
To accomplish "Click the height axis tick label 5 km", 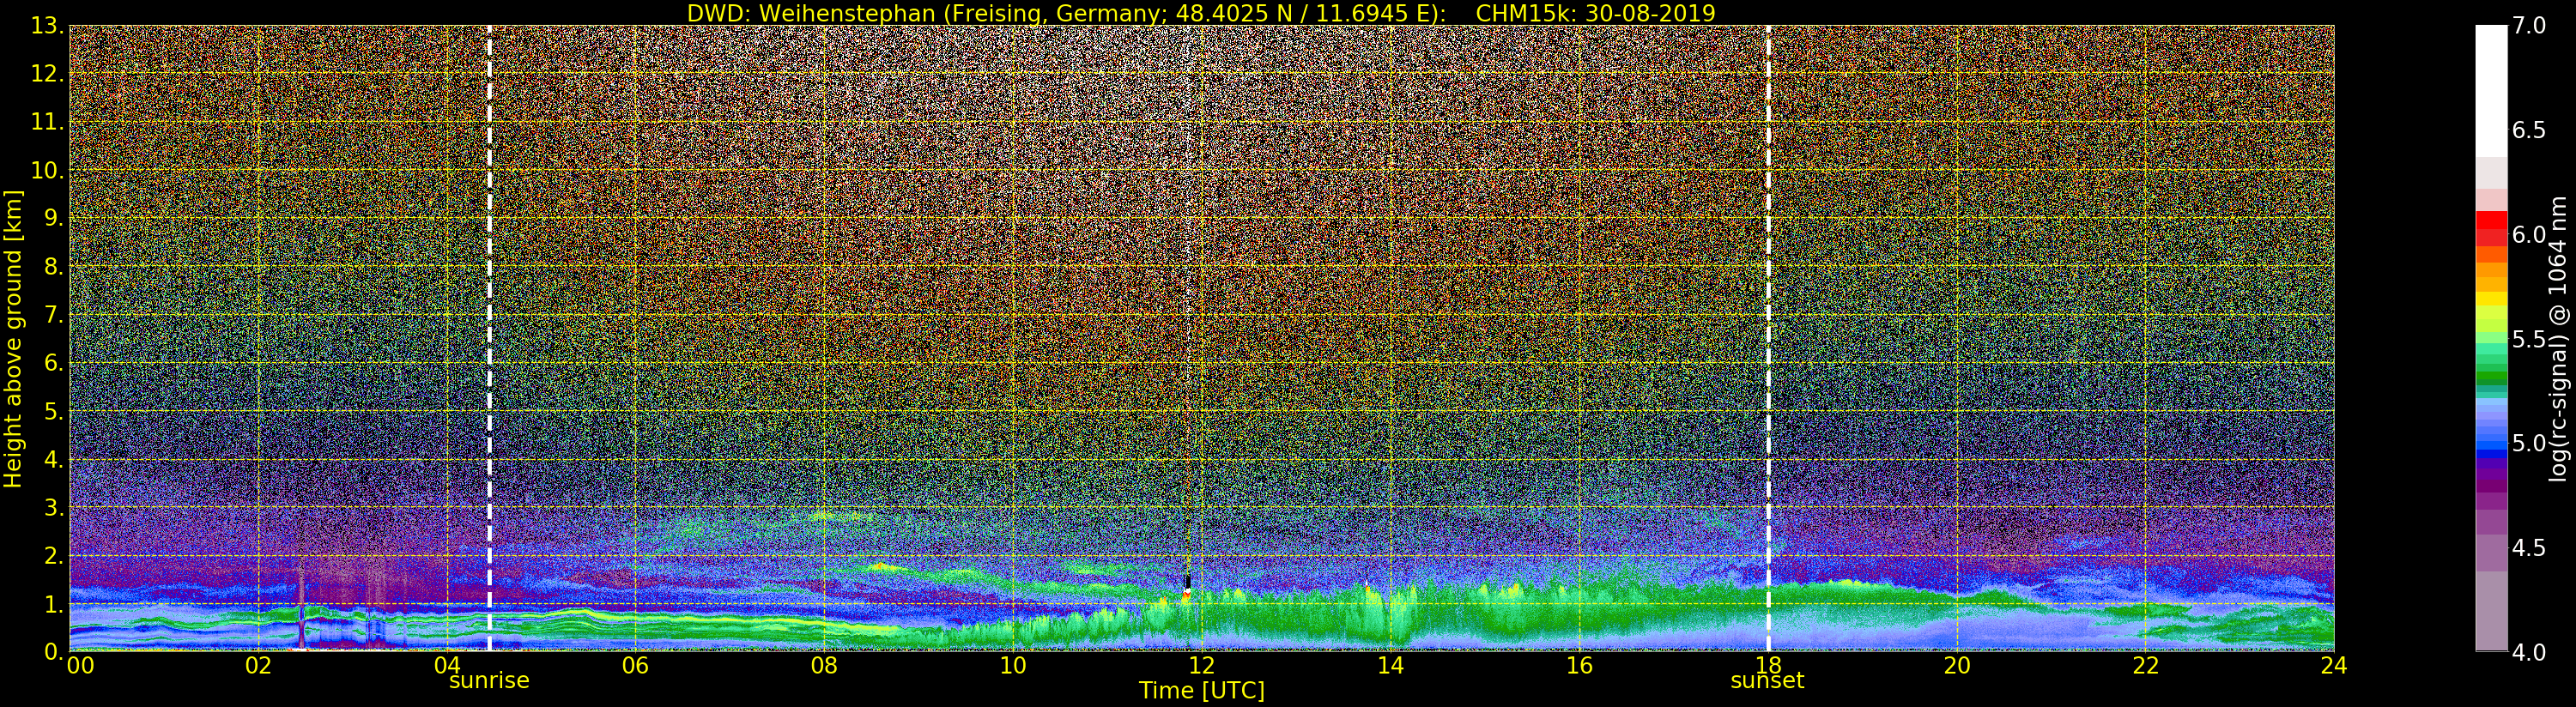I will tap(53, 411).
